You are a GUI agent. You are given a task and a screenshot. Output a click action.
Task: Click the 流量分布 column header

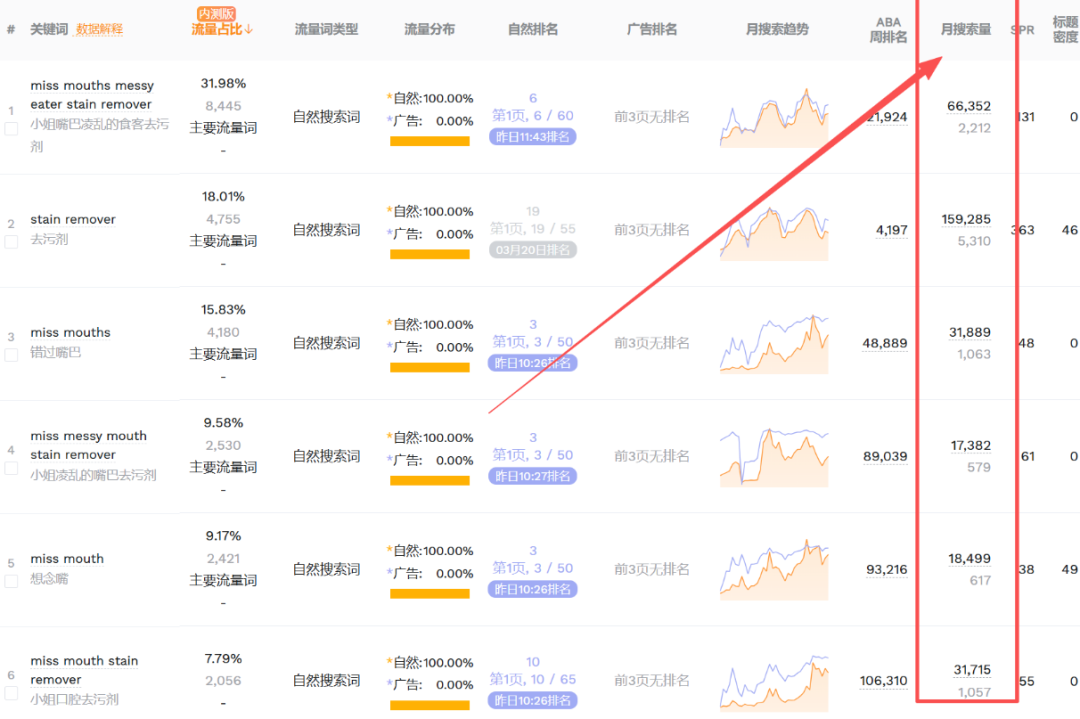[x=429, y=29]
